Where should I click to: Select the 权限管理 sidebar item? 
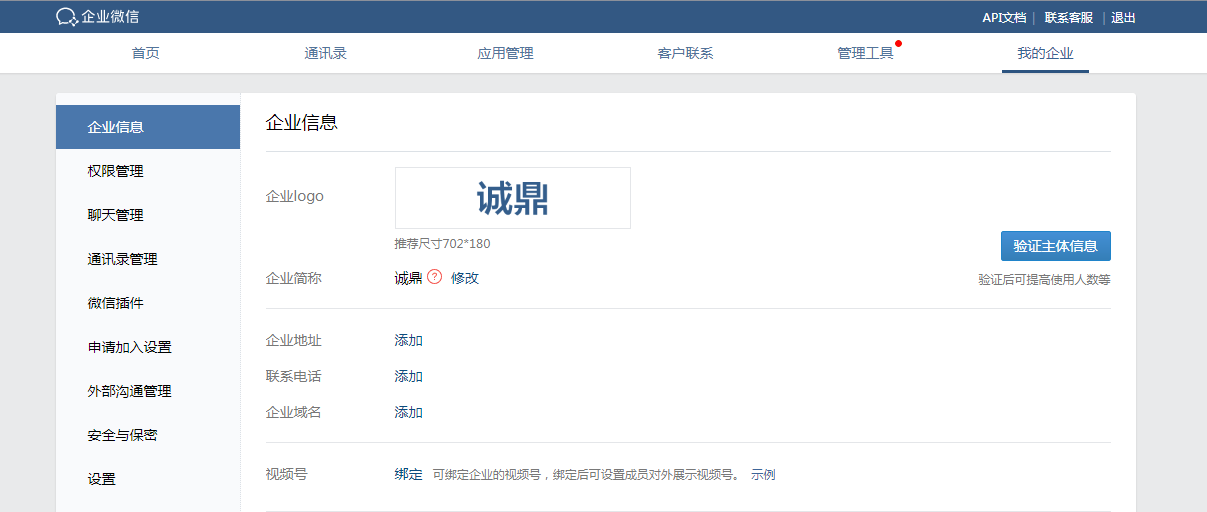point(116,171)
